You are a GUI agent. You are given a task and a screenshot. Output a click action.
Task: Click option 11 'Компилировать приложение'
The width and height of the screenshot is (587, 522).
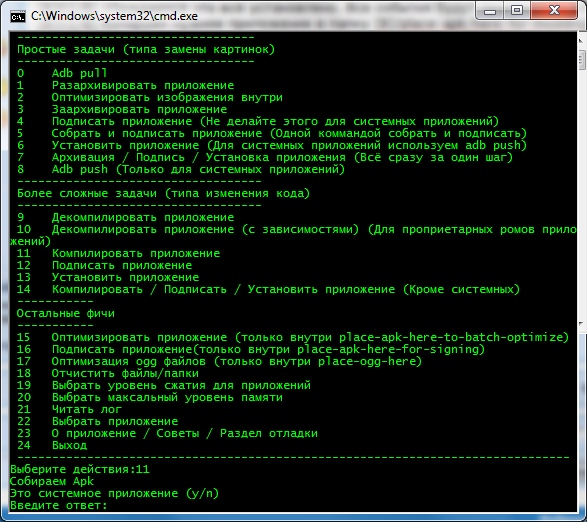tap(118, 253)
